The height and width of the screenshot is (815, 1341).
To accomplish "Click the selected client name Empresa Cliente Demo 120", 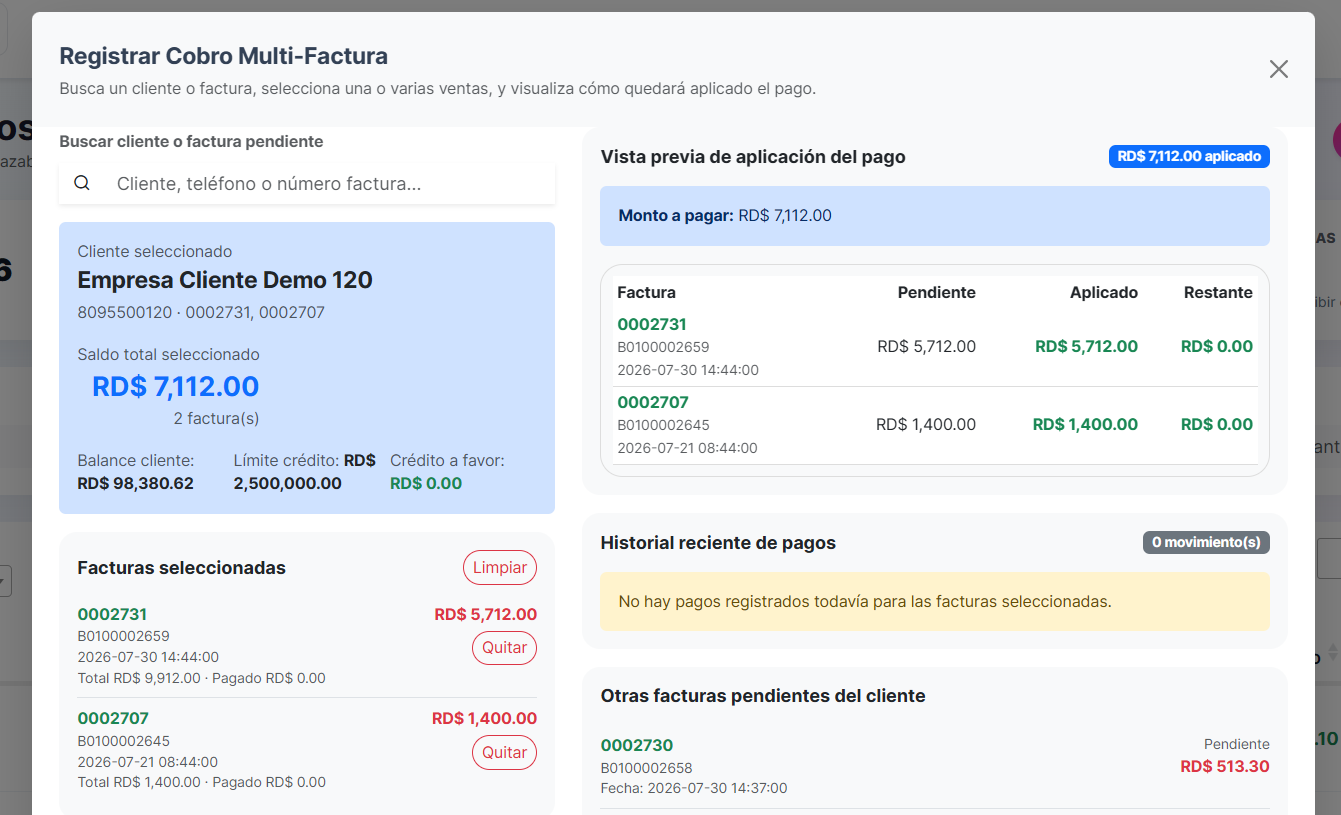I will point(225,280).
